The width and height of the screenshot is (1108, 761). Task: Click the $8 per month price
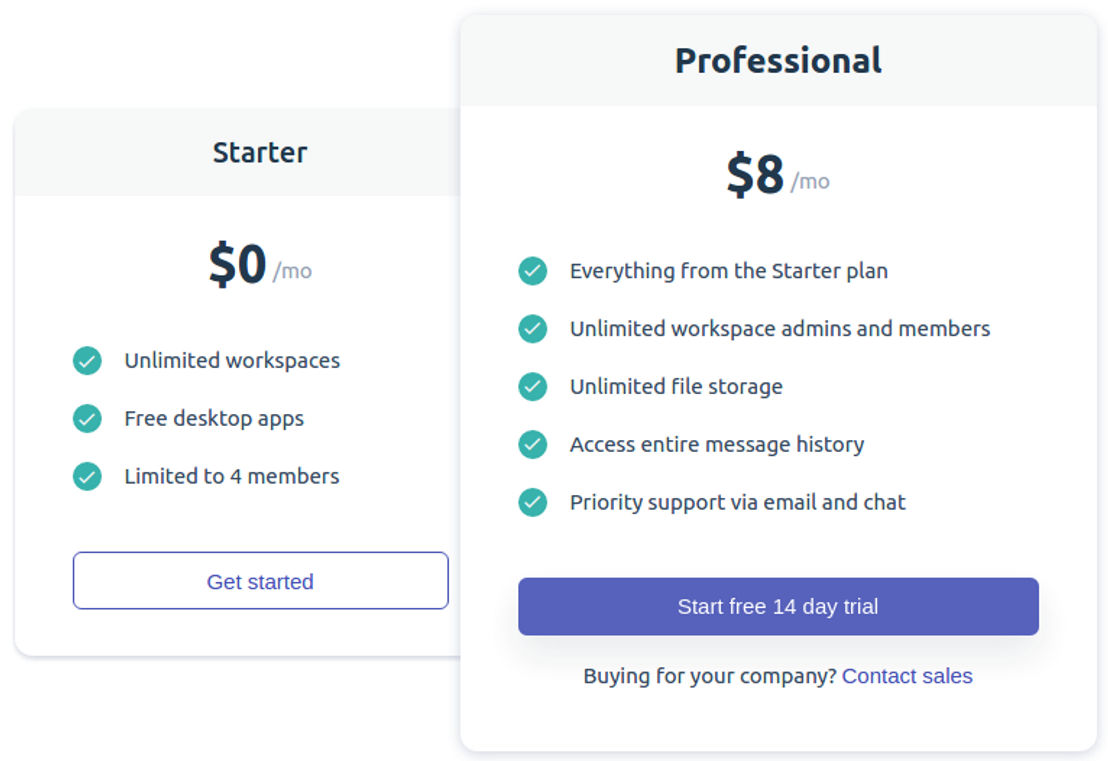click(778, 174)
